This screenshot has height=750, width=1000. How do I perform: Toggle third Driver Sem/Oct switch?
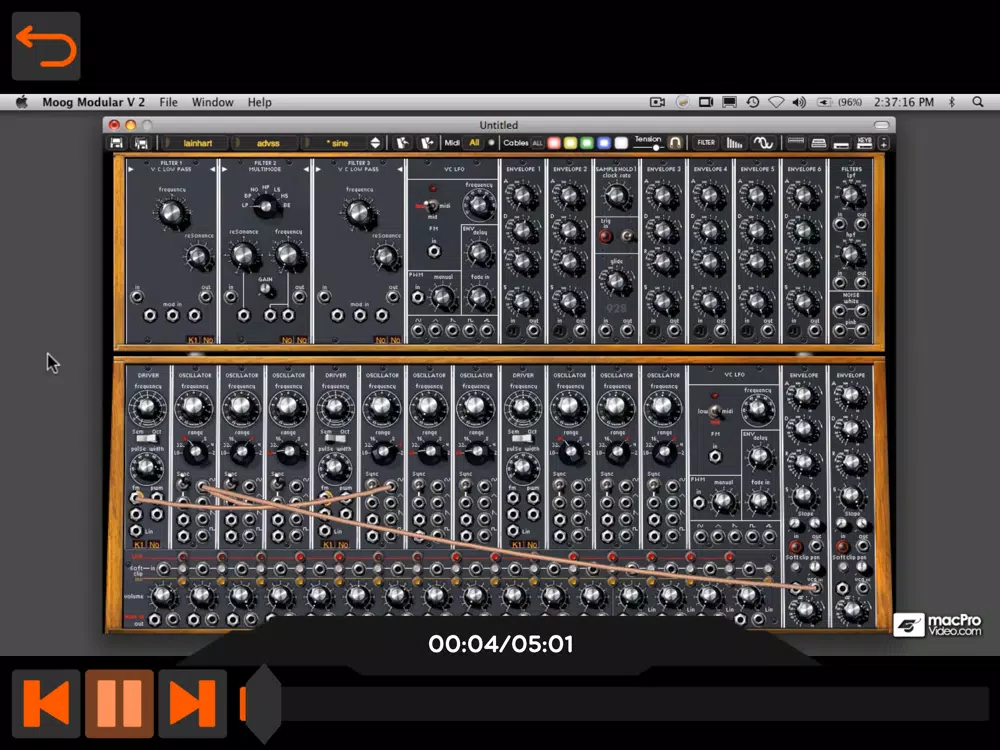tap(522, 438)
